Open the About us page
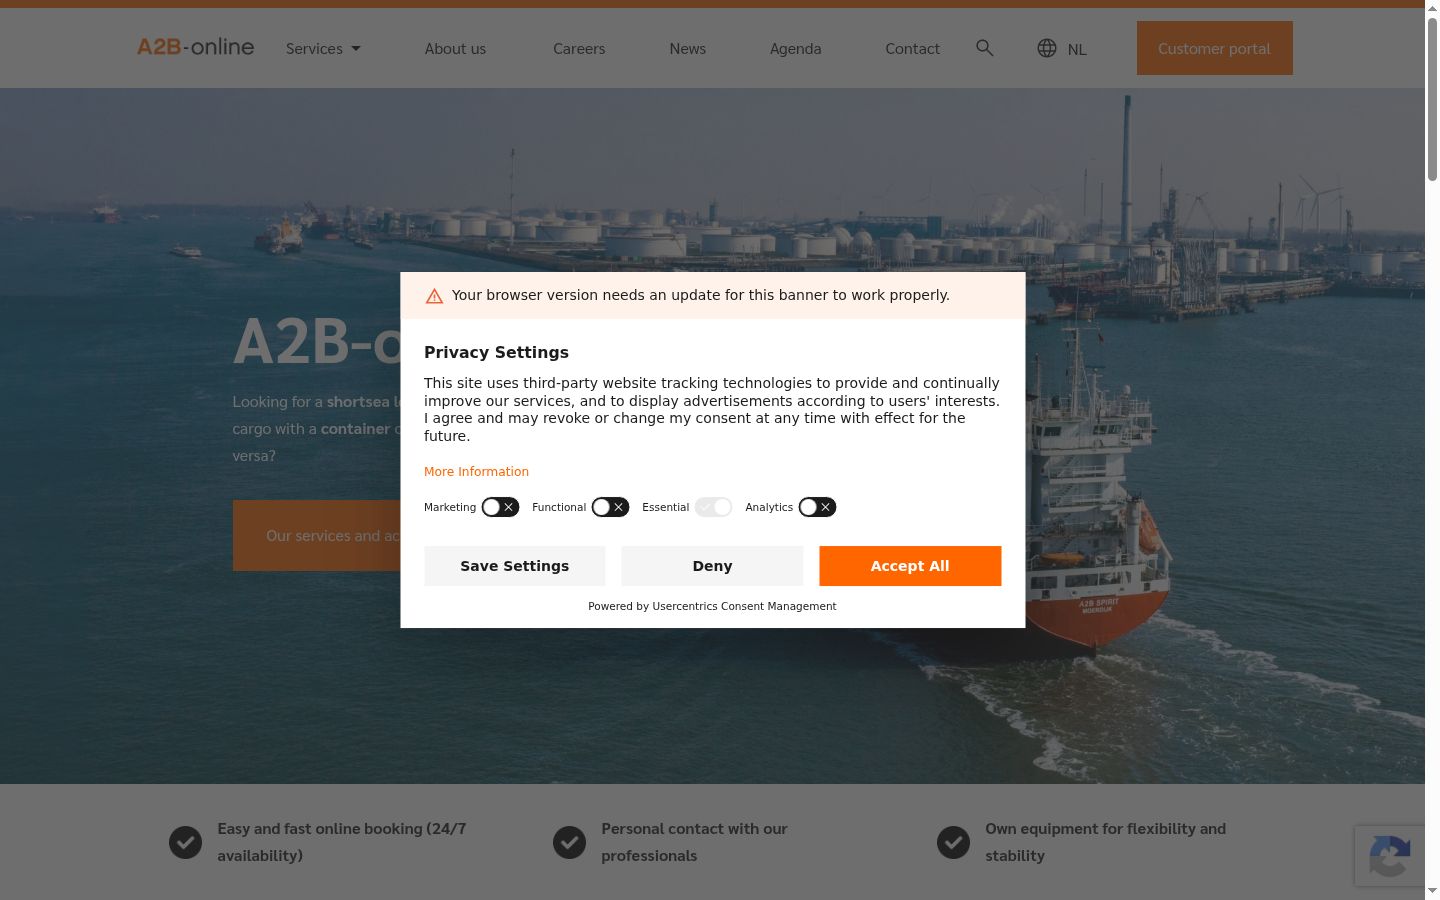Viewport: 1440px width, 900px height. coord(455,48)
